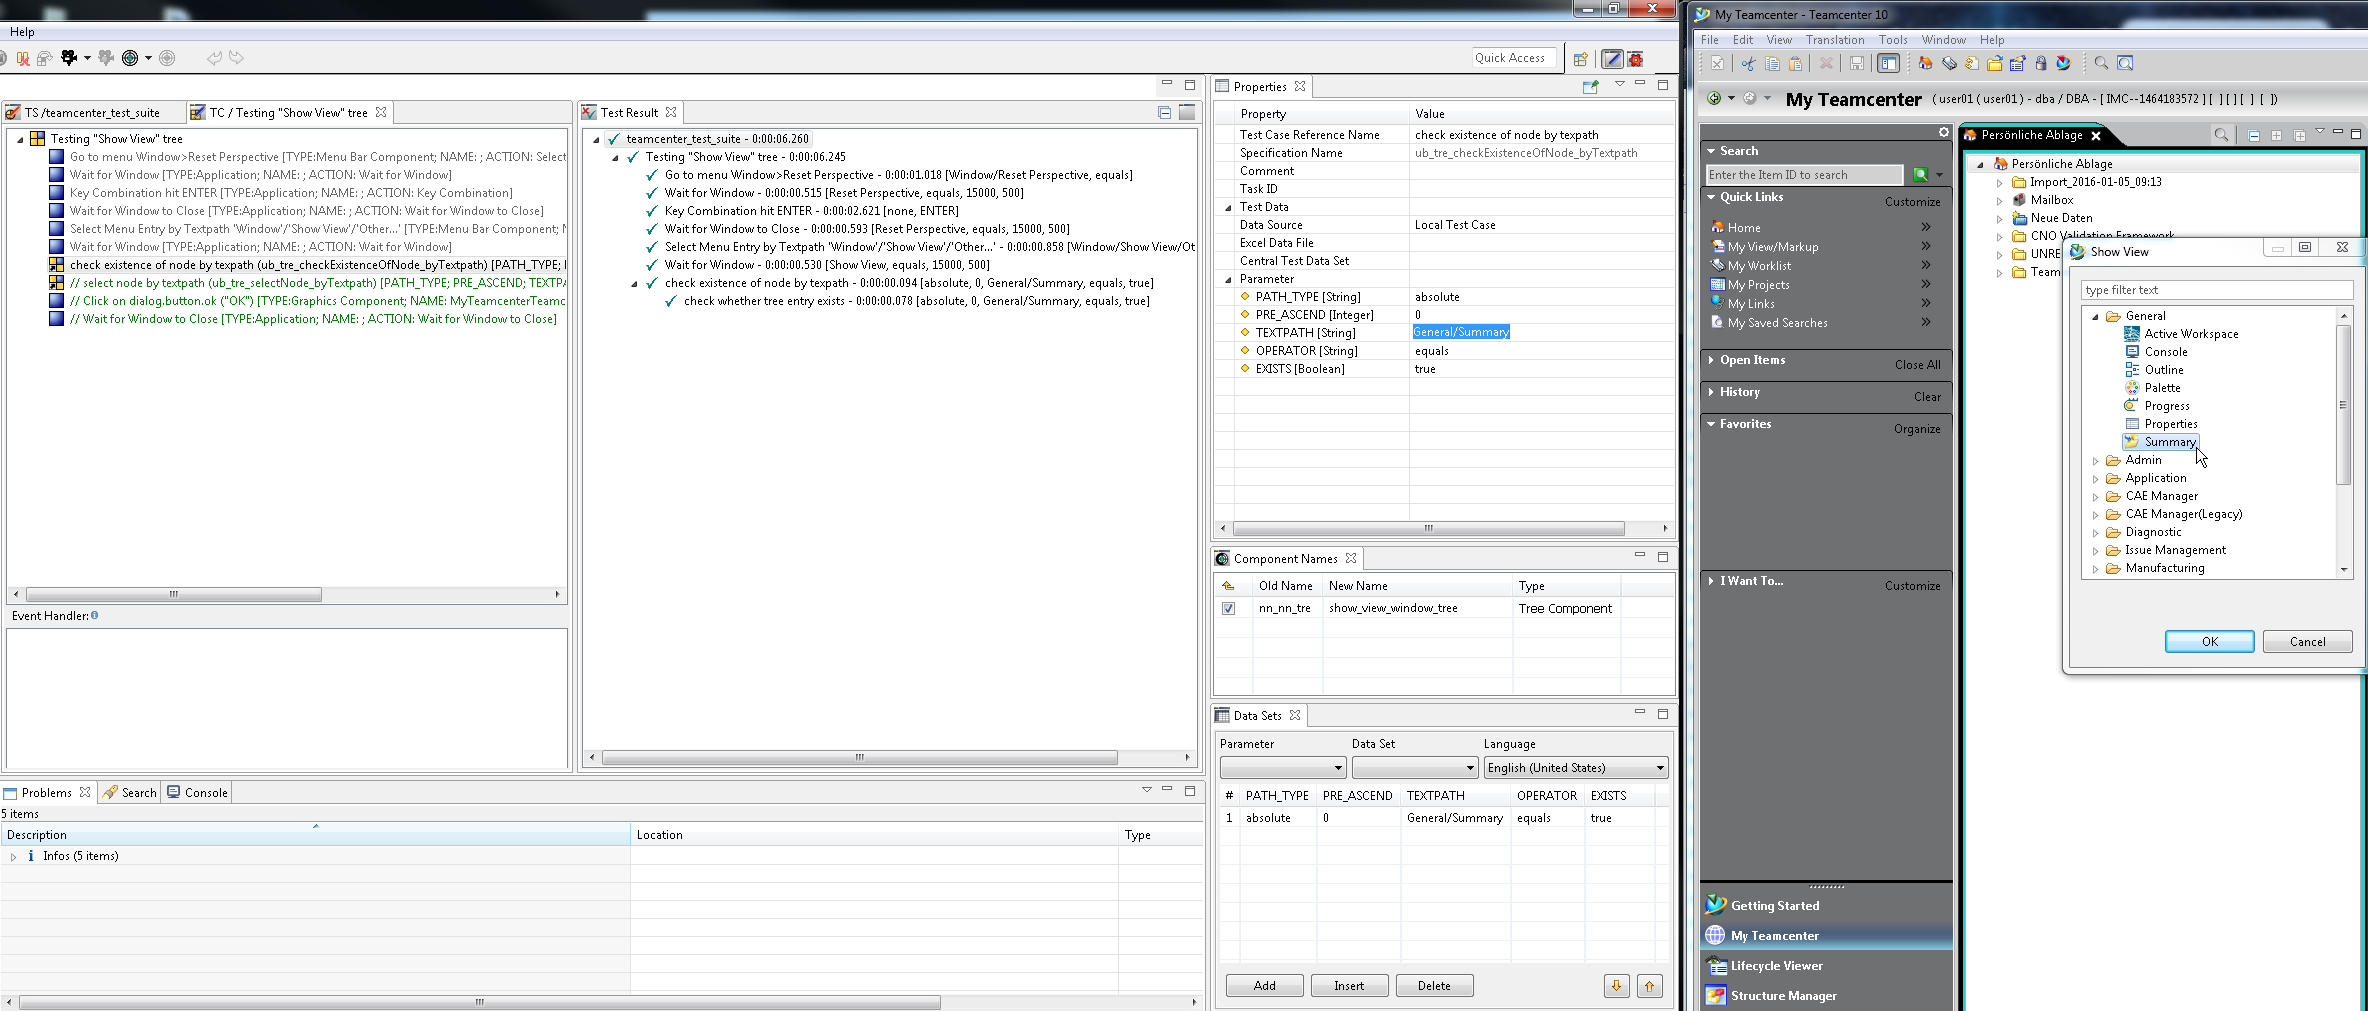Screen dimensions: 2368x1011
Task: Switch to the Search tab in bottom panel
Action: click(x=130, y=793)
